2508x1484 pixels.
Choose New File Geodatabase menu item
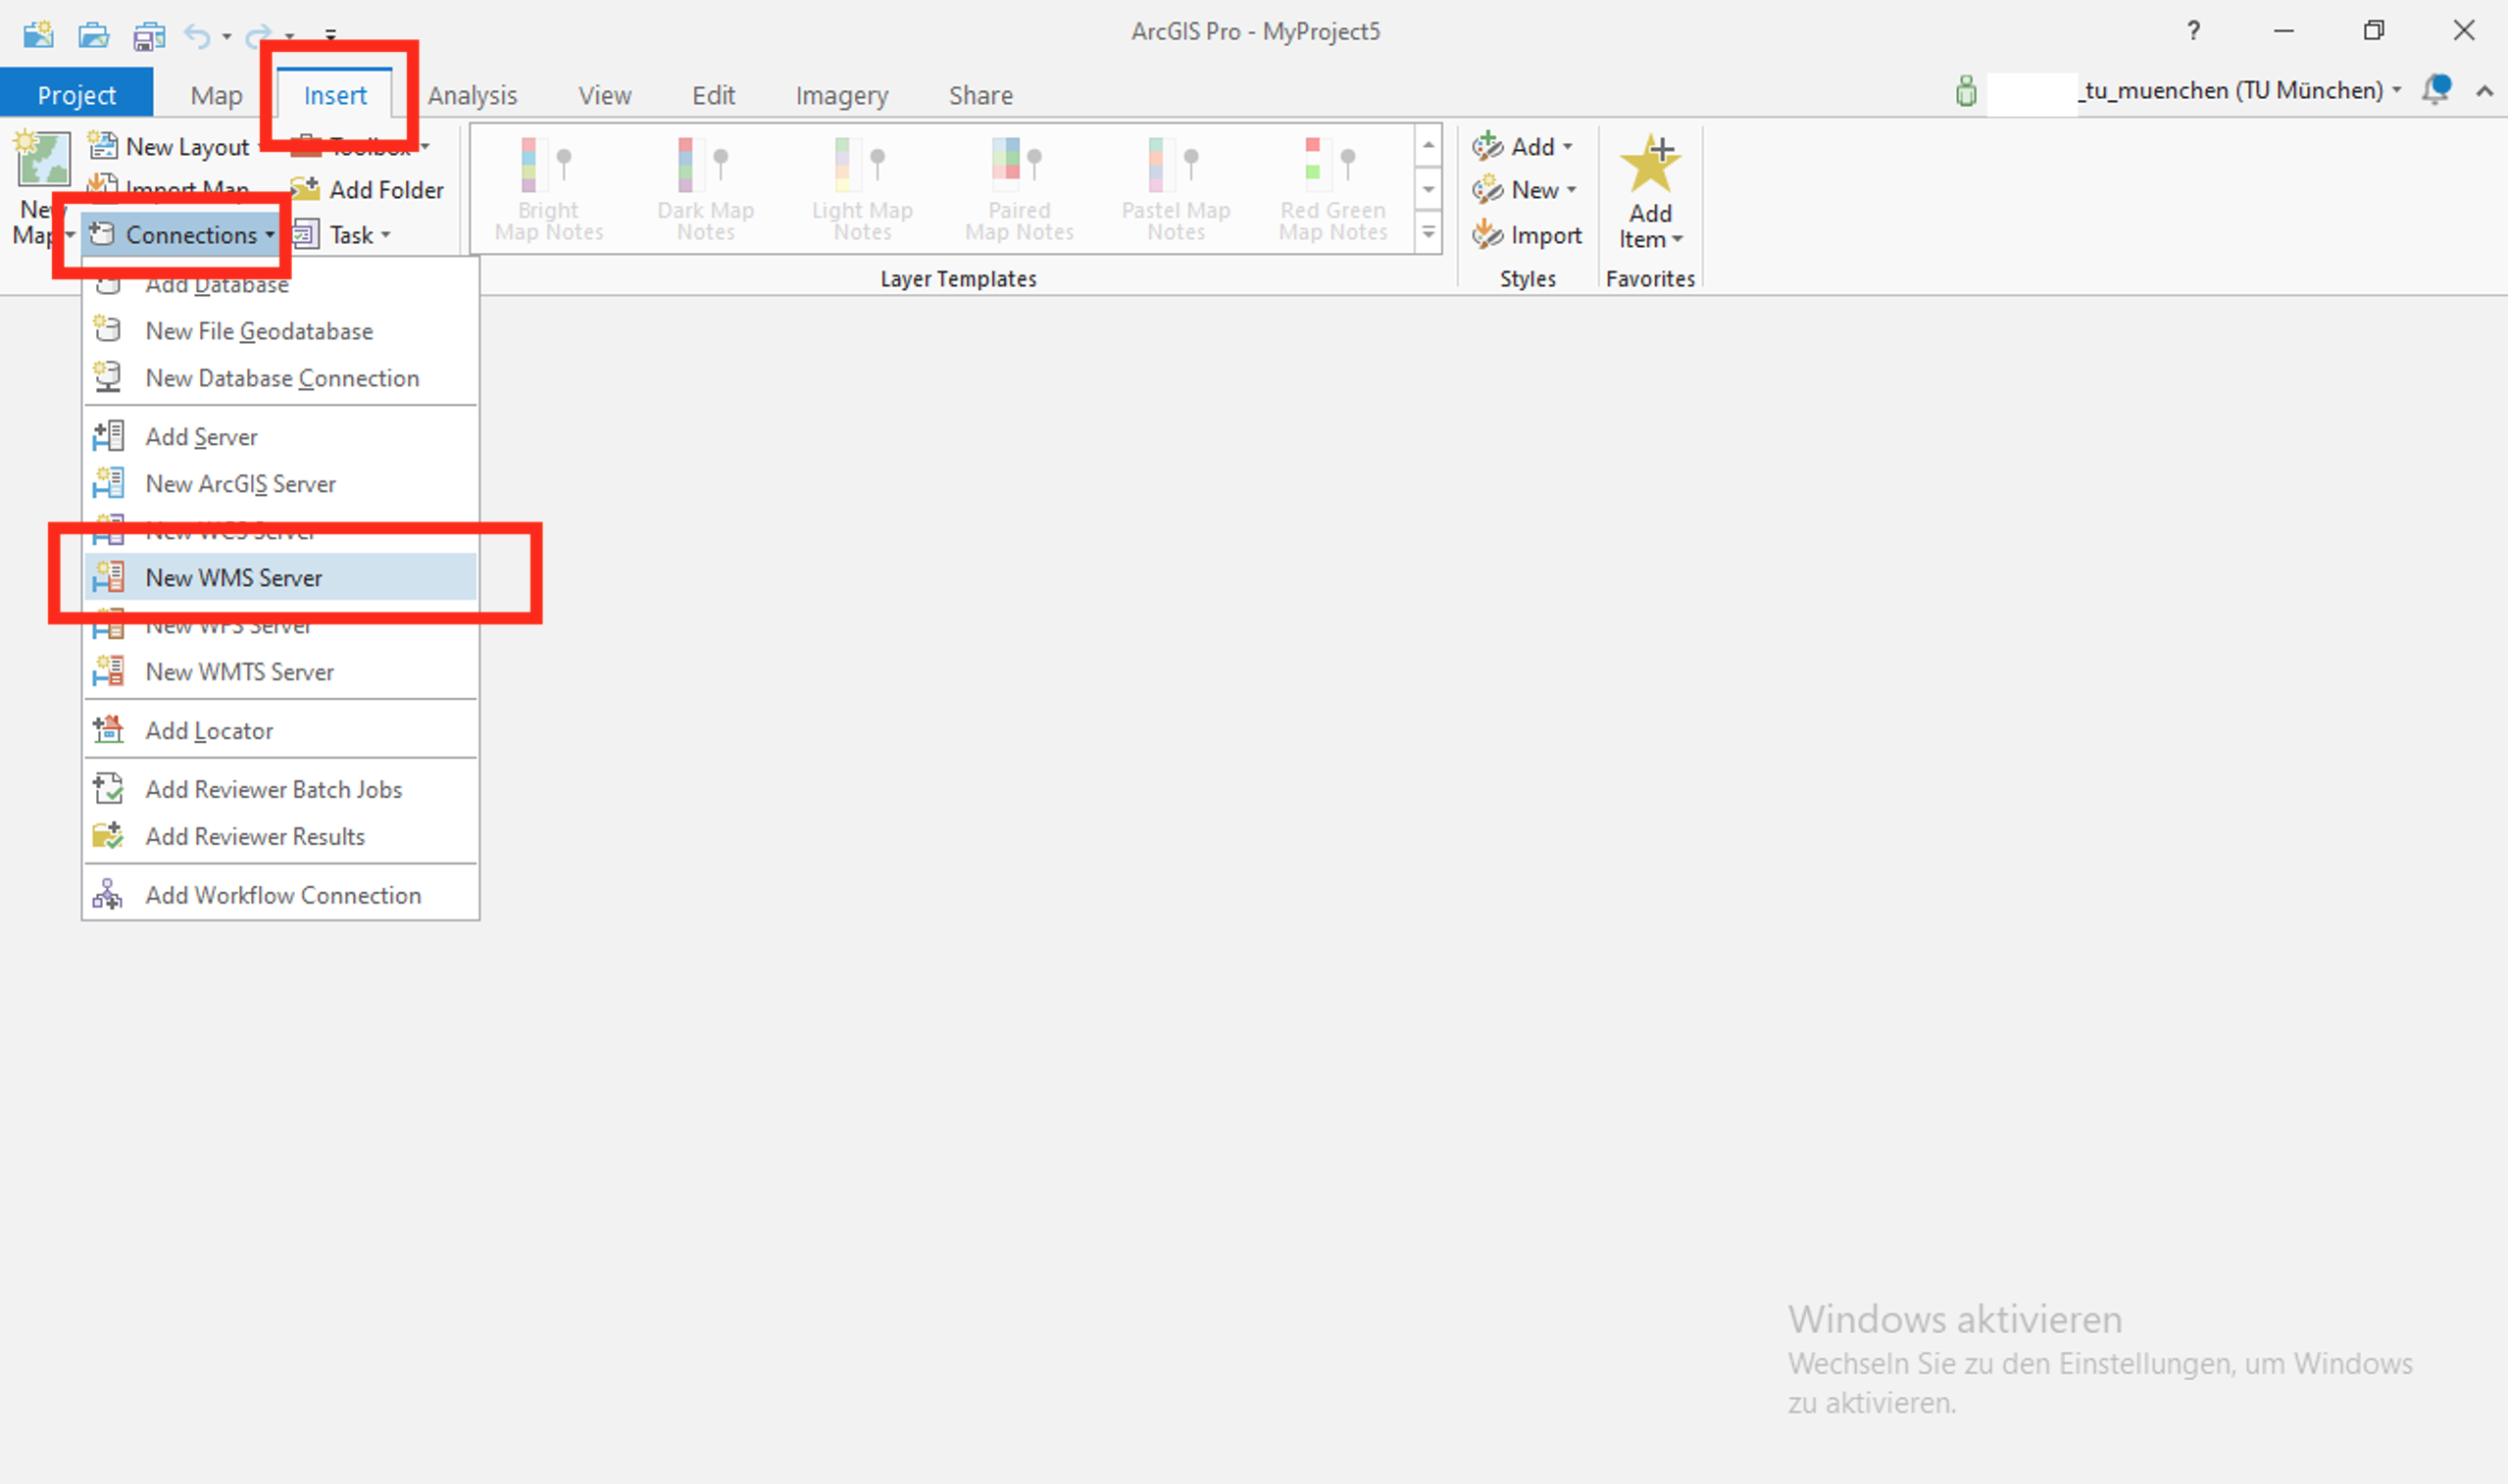click(x=280, y=331)
